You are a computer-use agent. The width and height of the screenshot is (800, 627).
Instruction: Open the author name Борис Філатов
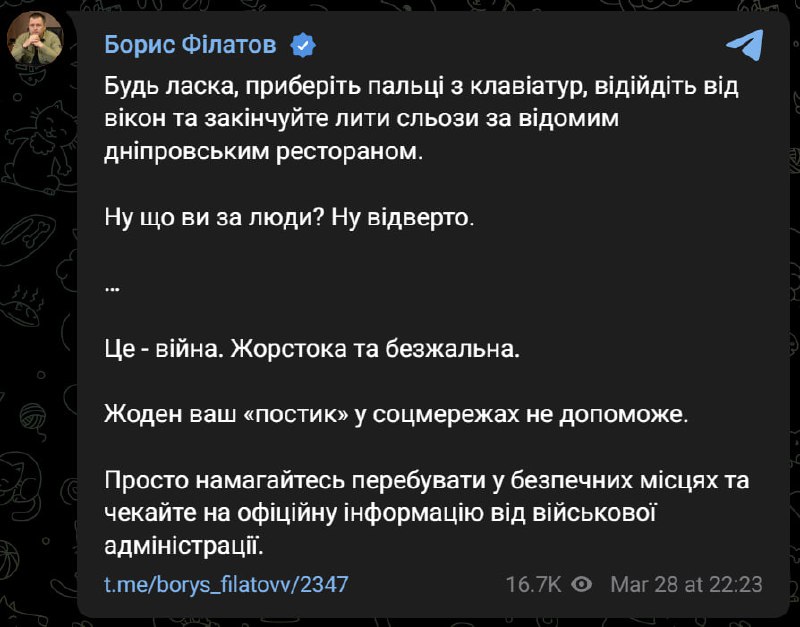coord(191,45)
